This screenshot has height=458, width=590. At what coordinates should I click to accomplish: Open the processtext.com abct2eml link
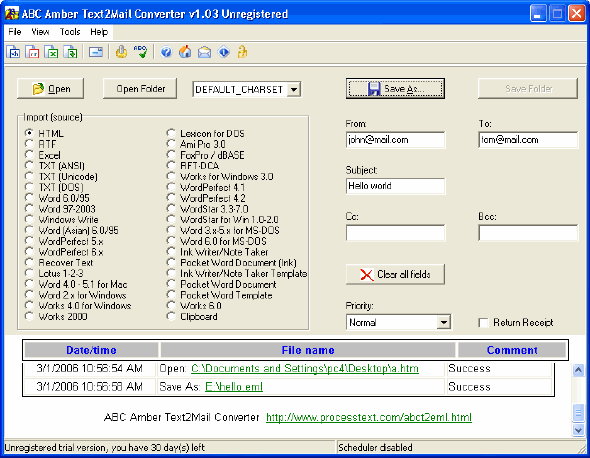pyautogui.click(x=369, y=417)
